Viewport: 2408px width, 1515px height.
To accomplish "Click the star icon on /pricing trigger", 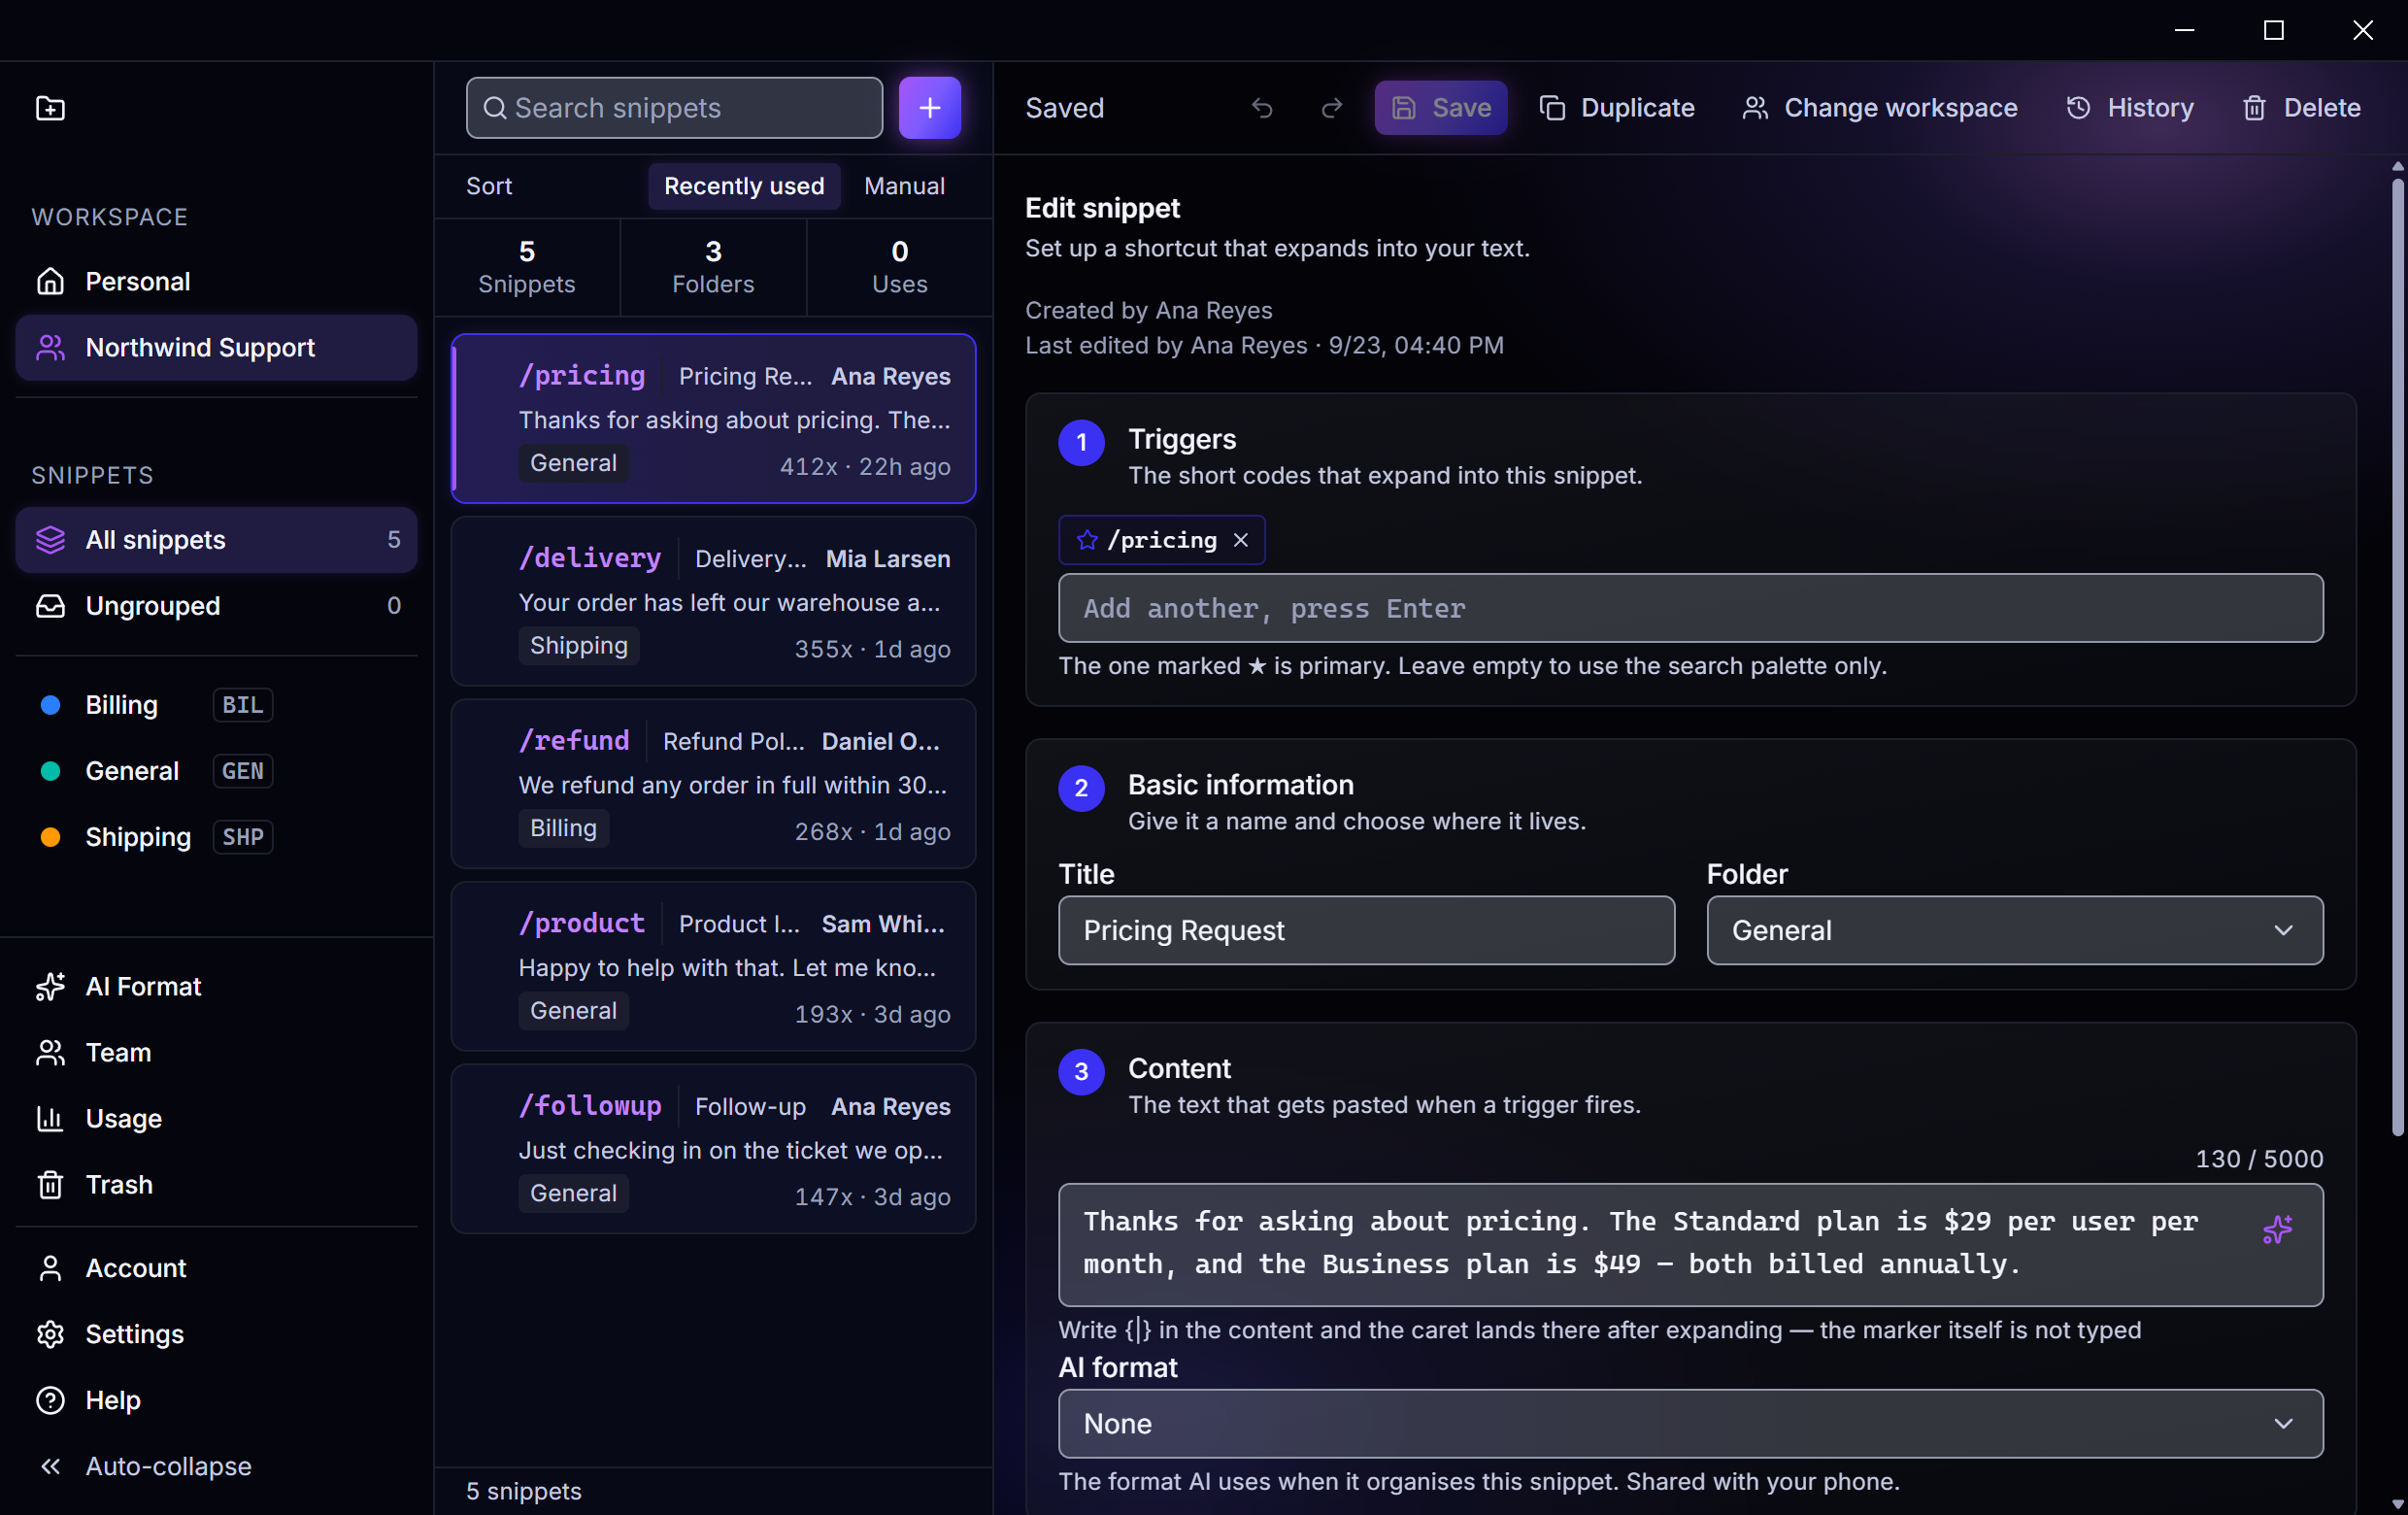I will (1087, 540).
